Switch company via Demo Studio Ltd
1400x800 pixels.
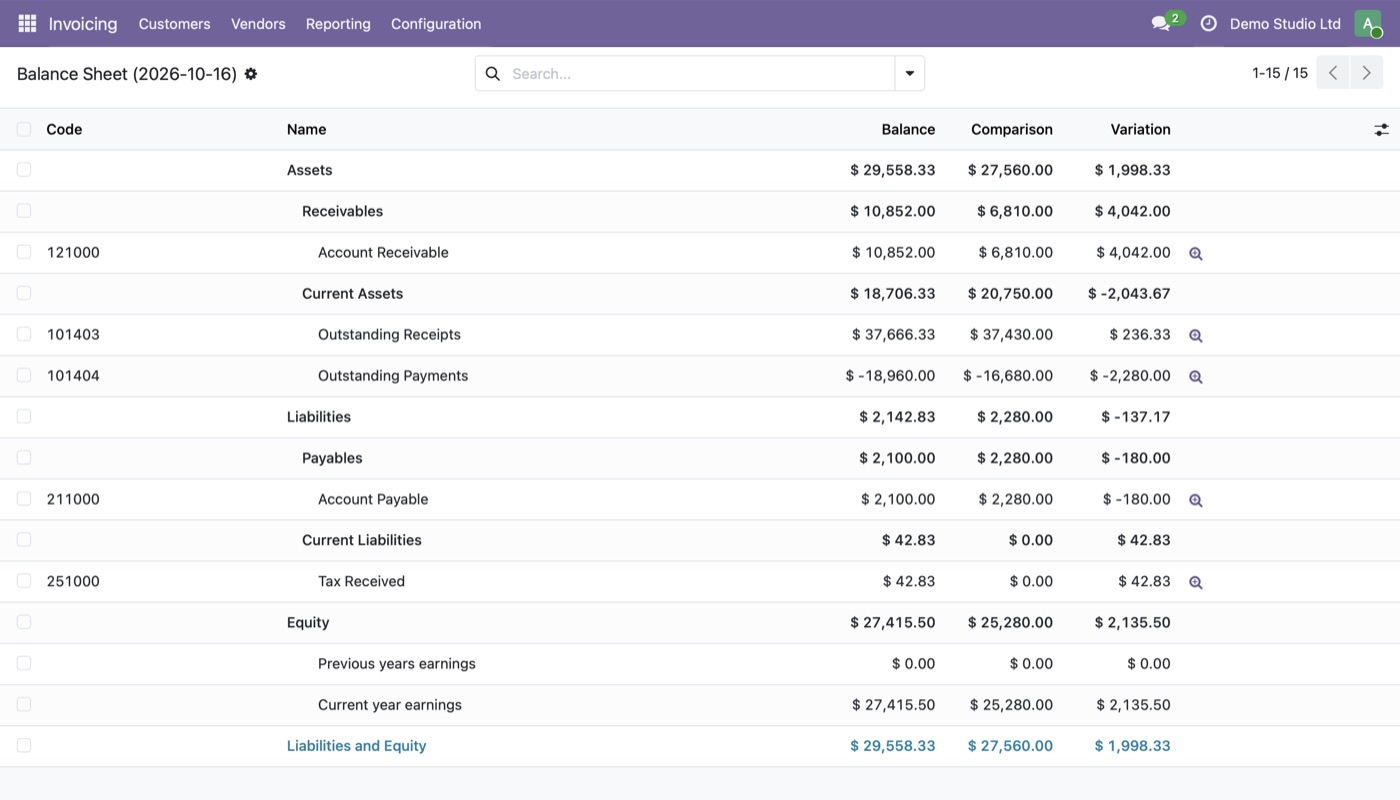tap(1285, 23)
